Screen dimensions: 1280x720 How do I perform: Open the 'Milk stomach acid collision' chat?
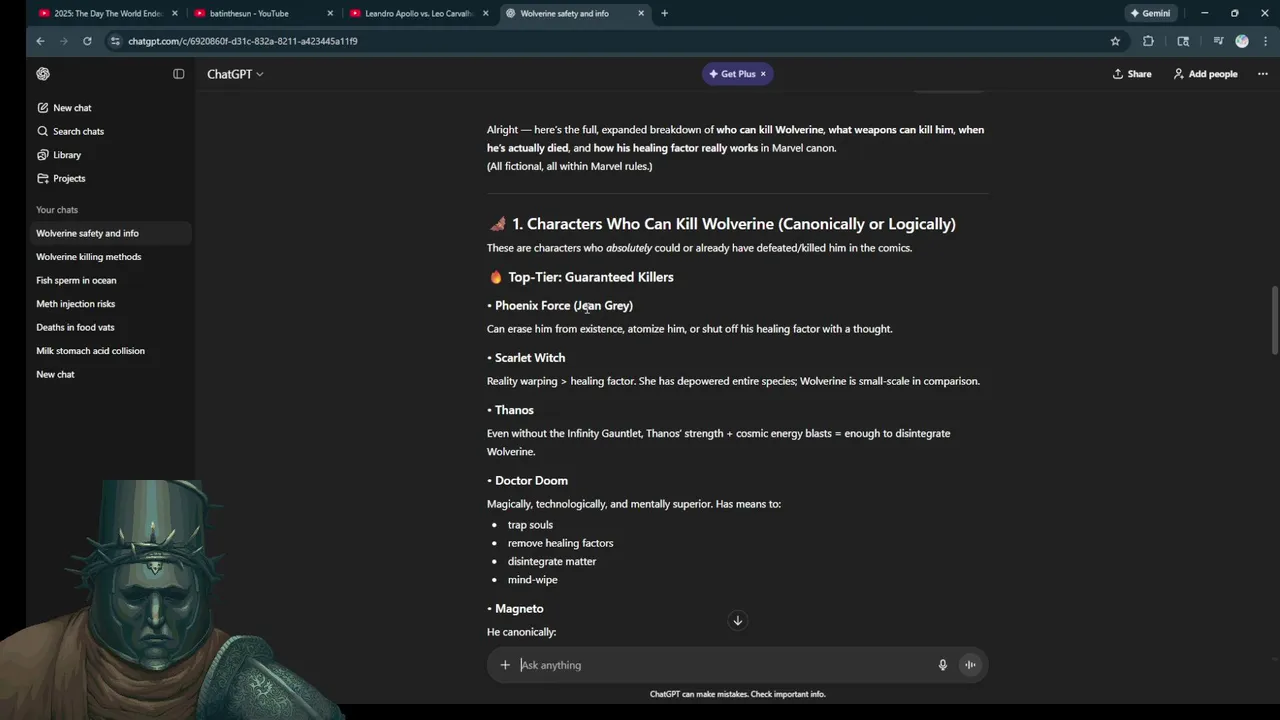pyautogui.click(x=110, y=351)
